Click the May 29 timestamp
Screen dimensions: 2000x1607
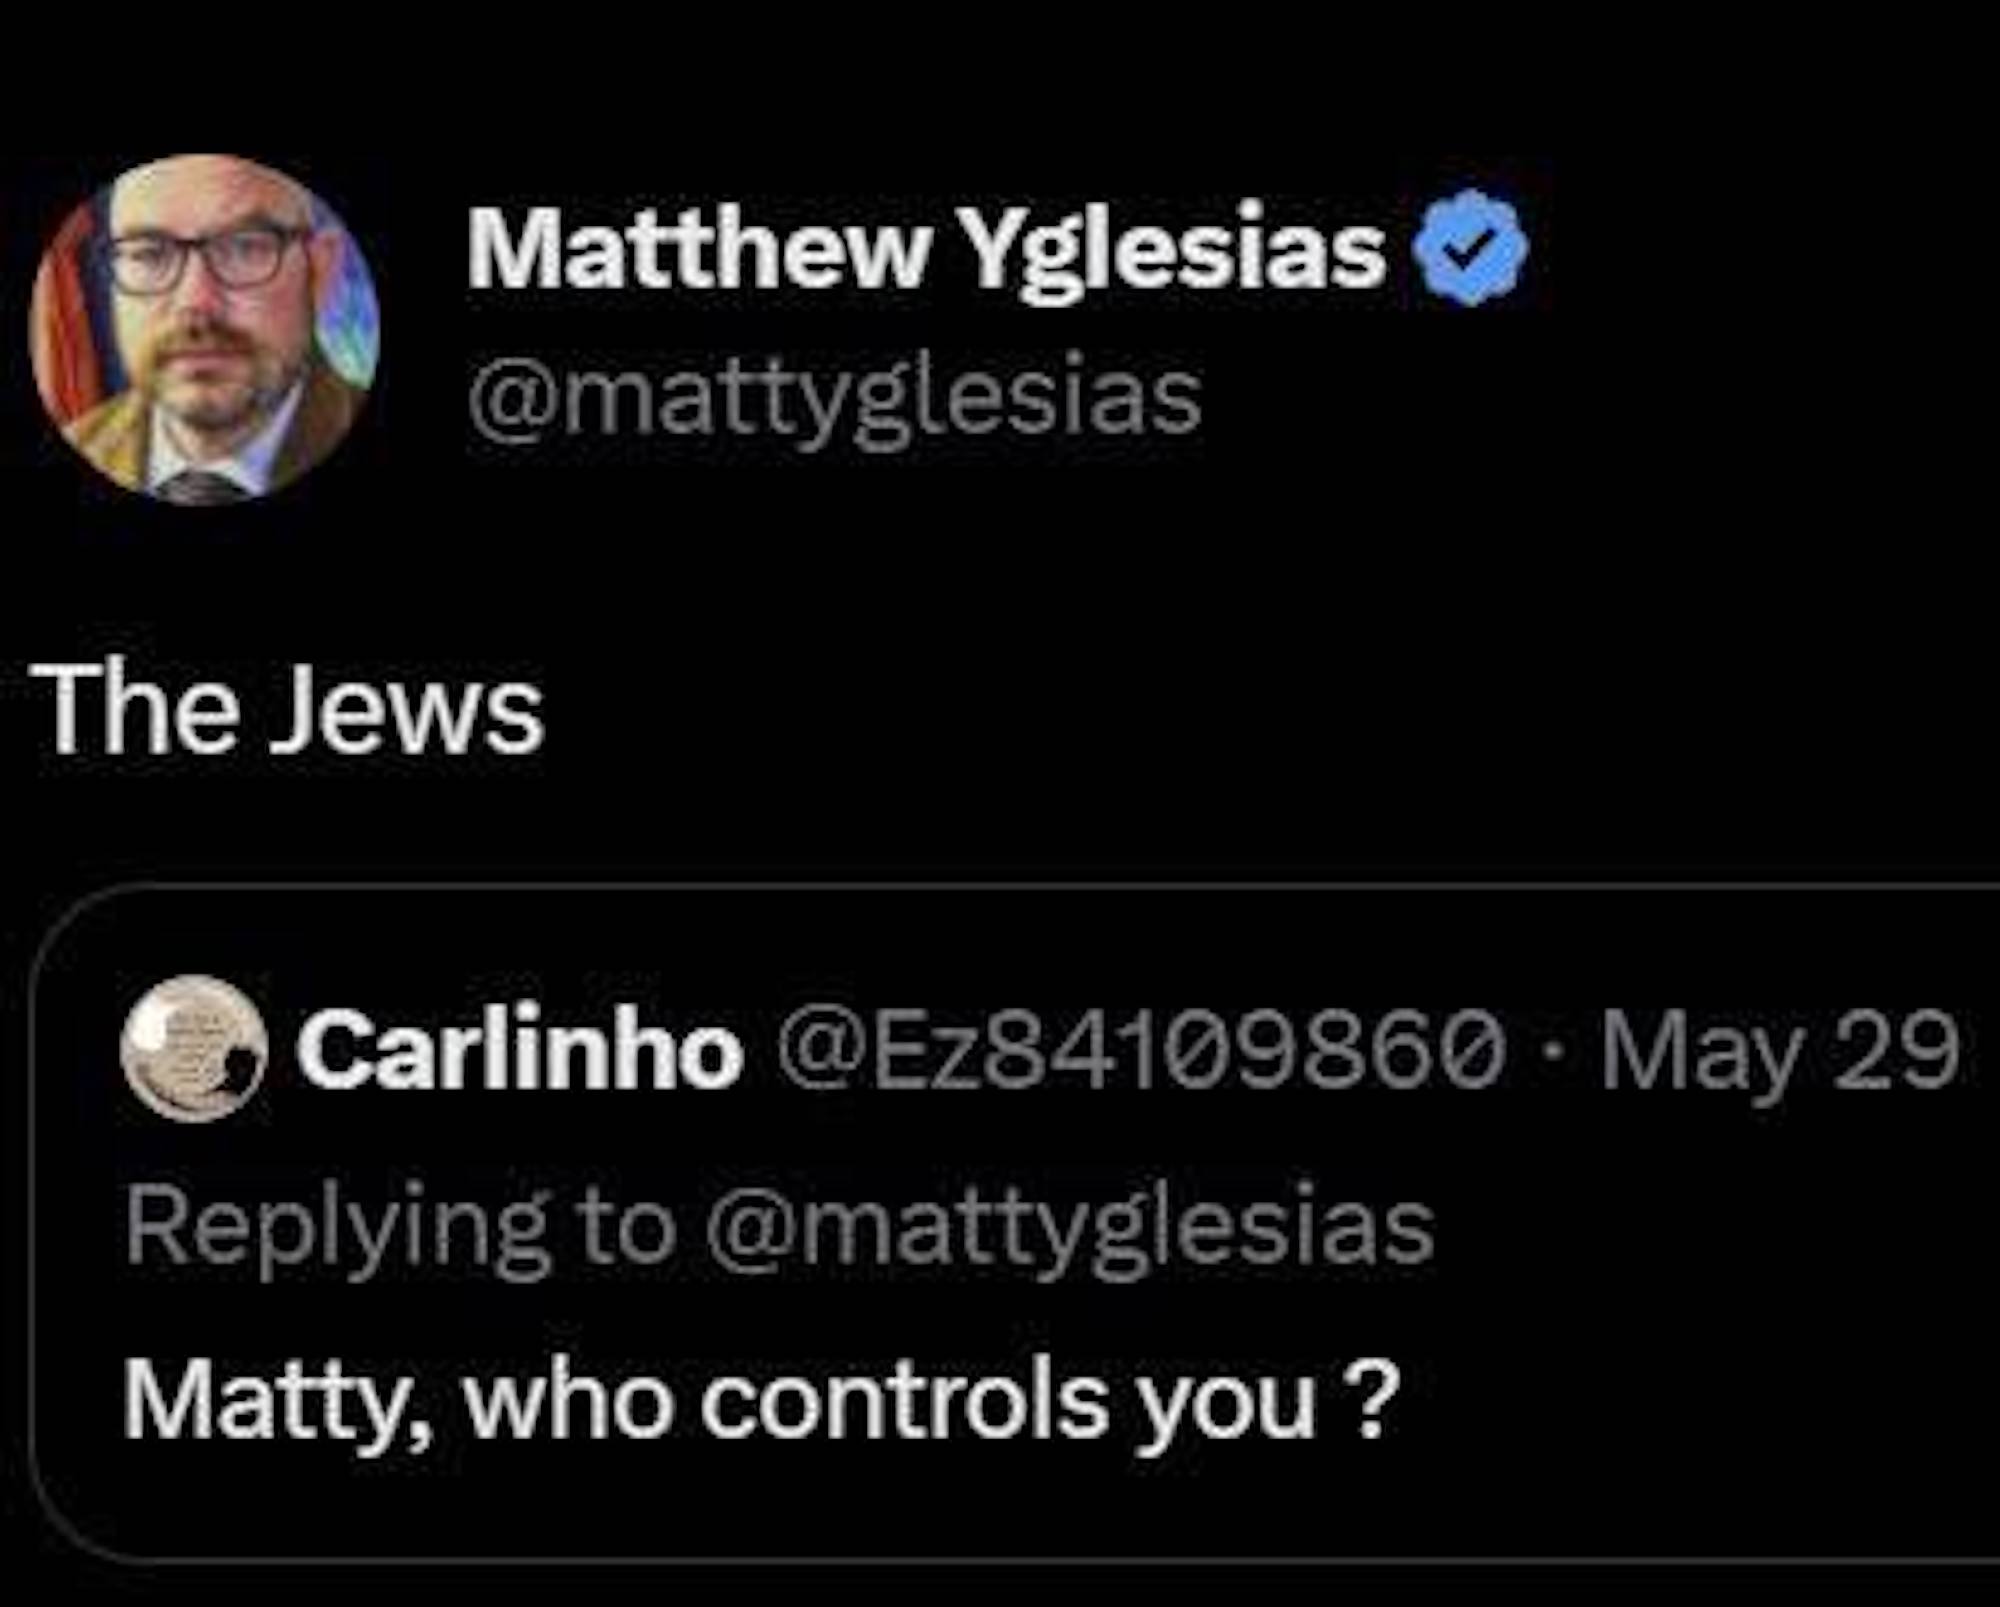point(1780,1050)
